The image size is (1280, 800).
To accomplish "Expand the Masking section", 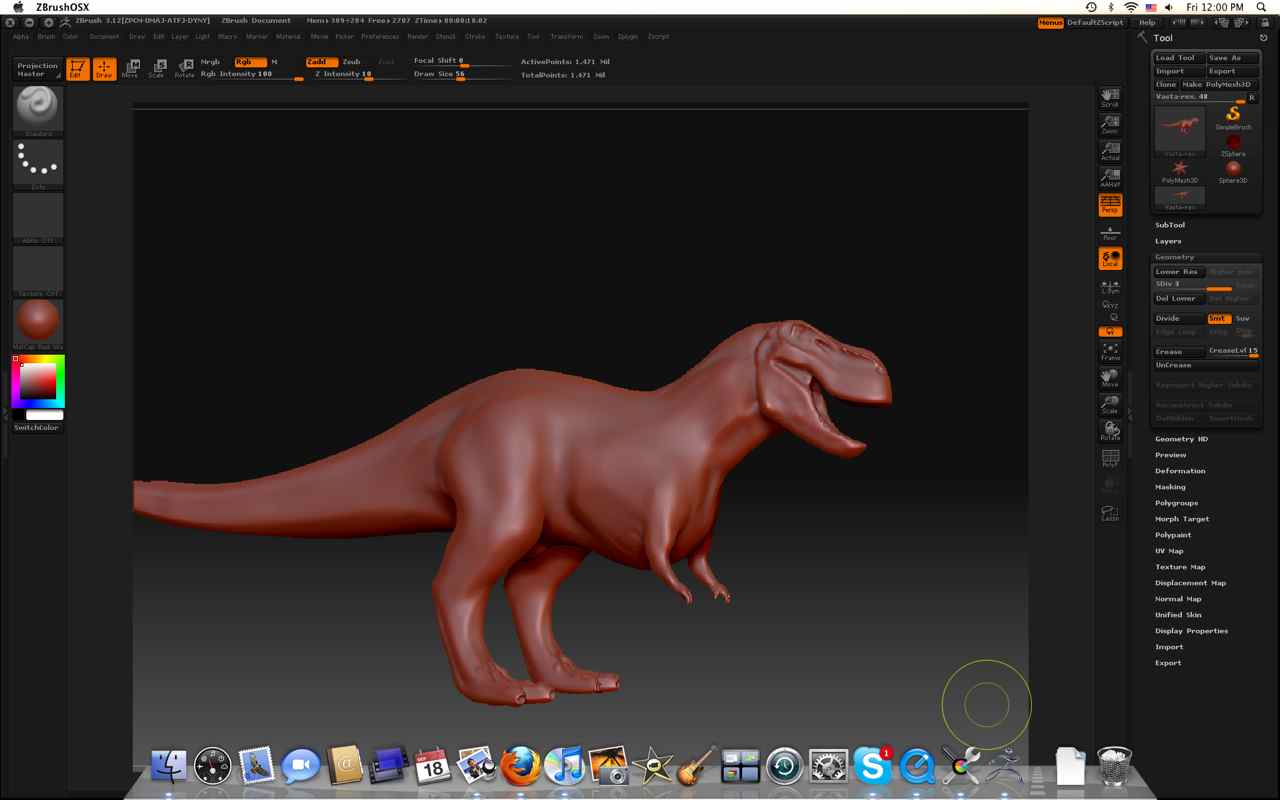I will (x=1170, y=487).
